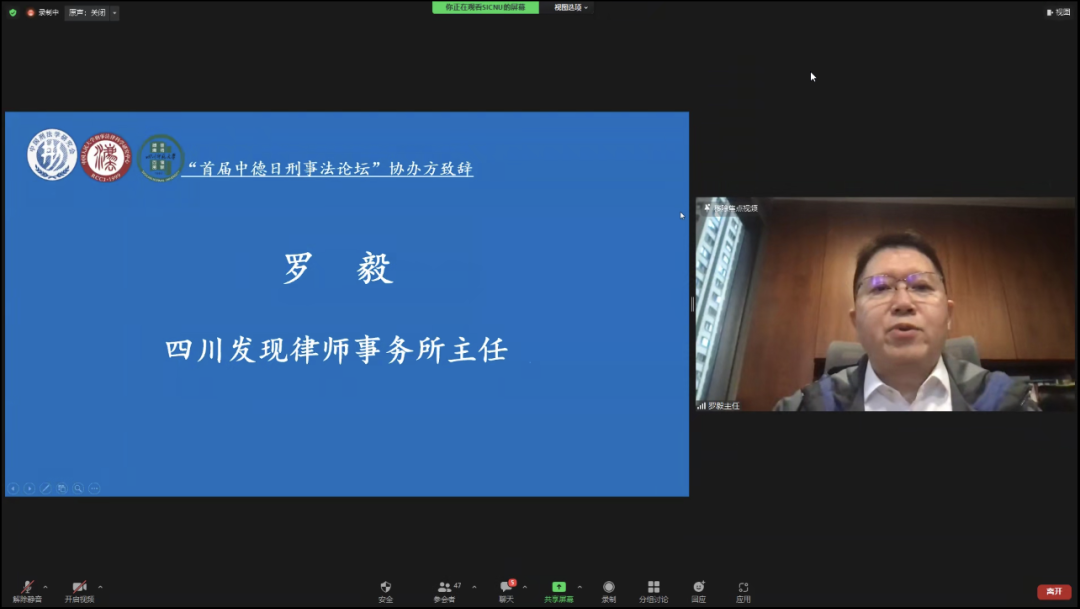Start recording with the 录制 icon
Image resolution: width=1080 pixels, height=609 pixels.
(x=608, y=588)
